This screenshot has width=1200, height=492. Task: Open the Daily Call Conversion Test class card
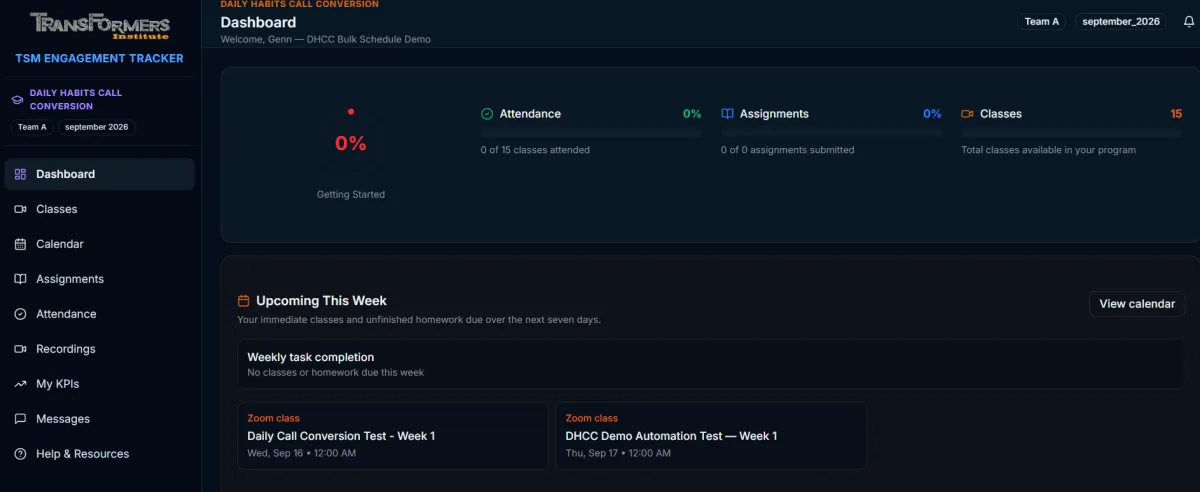click(392, 436)
